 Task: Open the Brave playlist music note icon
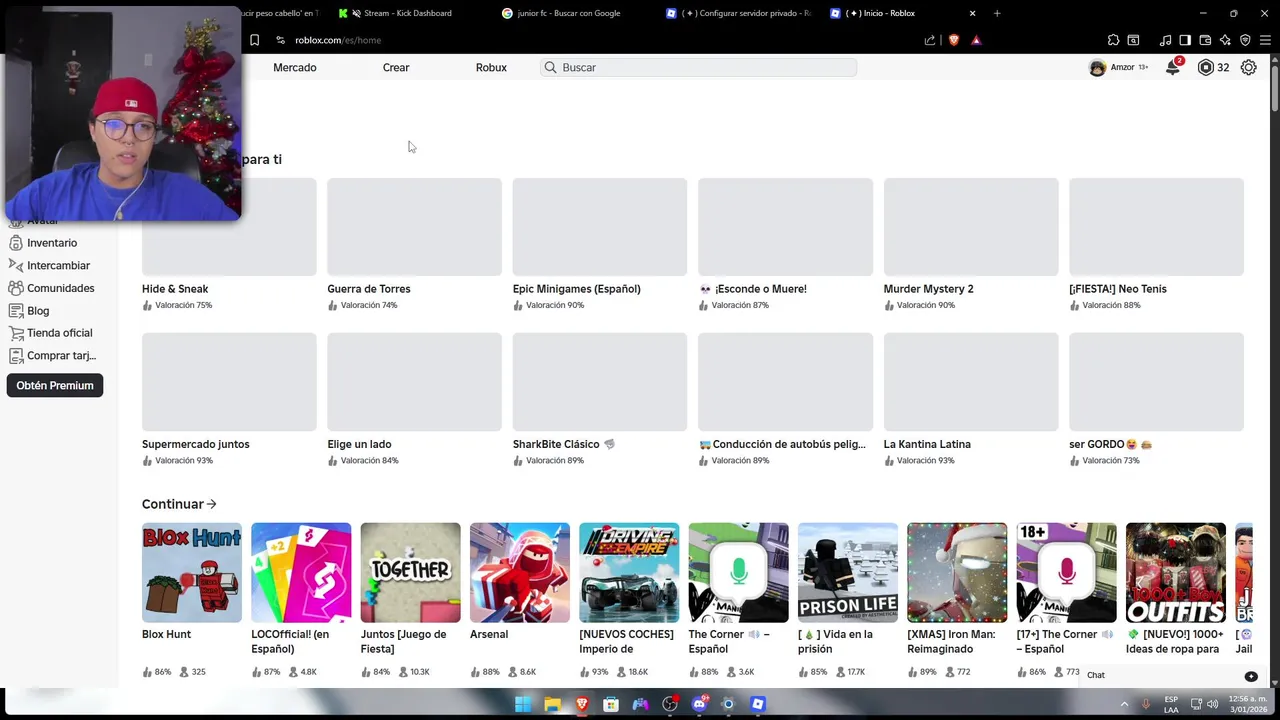point(1165,40)
